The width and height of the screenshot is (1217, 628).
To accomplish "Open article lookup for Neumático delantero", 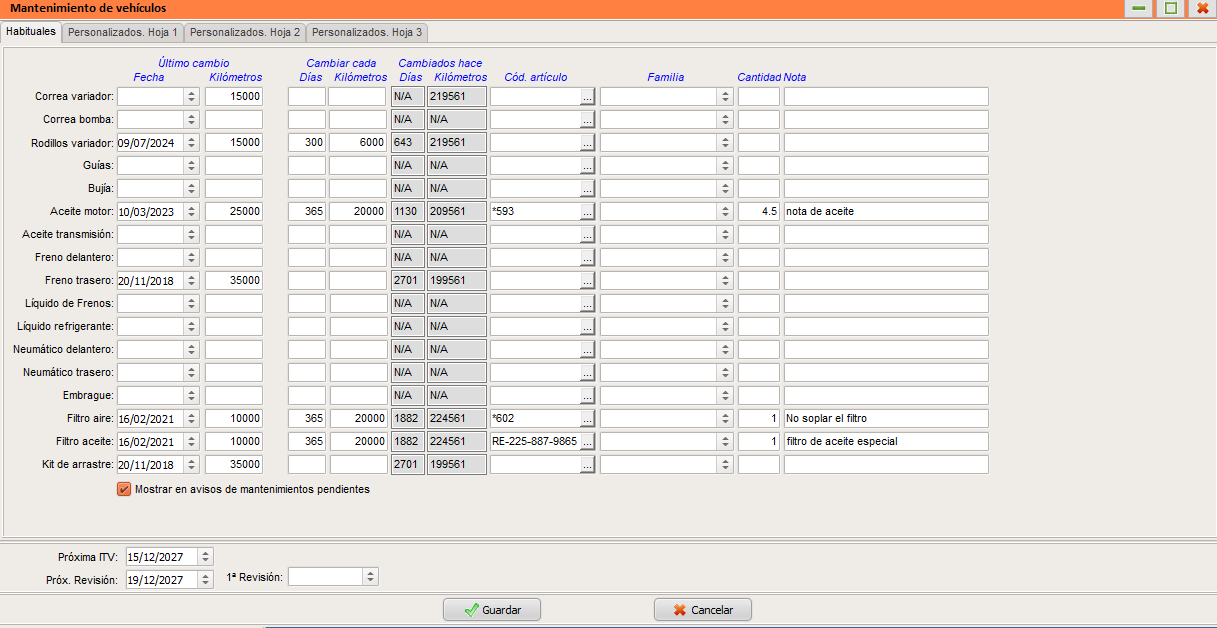I will pyautogui.click(x=588, y=350).
